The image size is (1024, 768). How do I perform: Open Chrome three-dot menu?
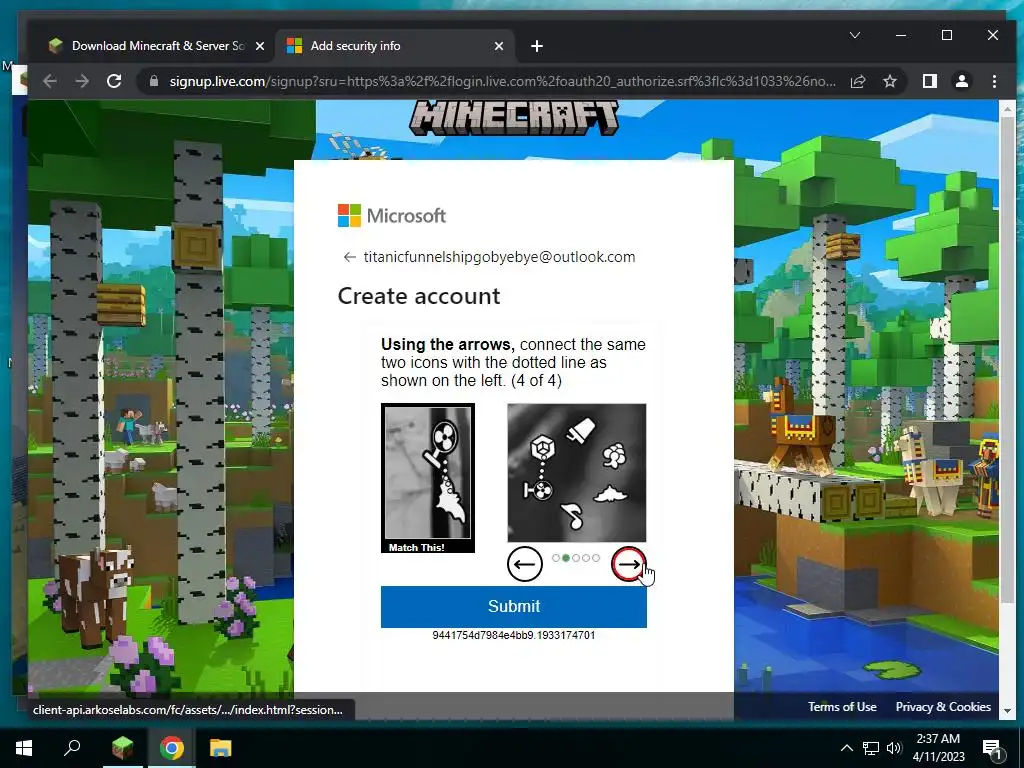tap(994, 81)
